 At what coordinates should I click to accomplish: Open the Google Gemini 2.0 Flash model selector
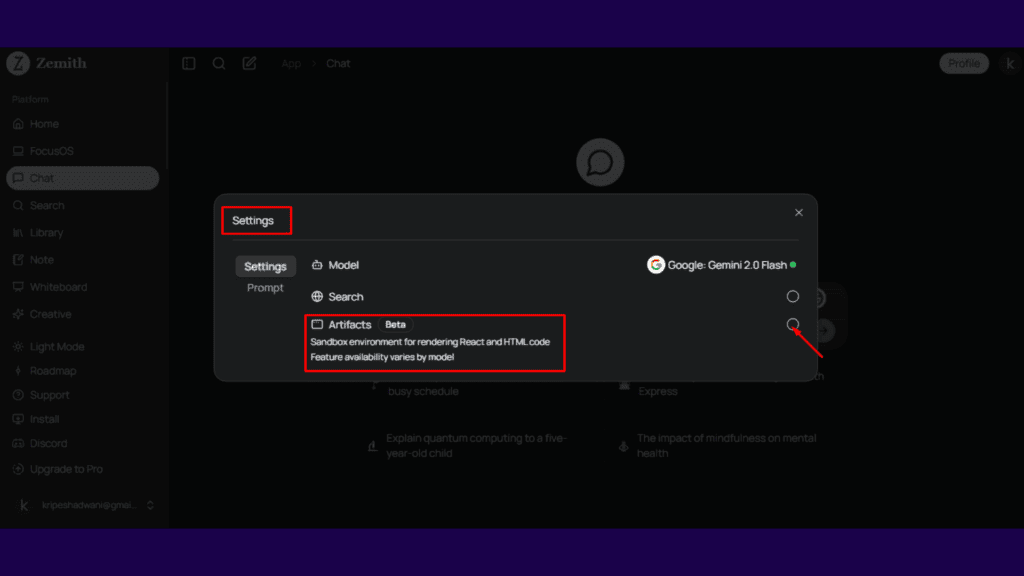[720, 264]
